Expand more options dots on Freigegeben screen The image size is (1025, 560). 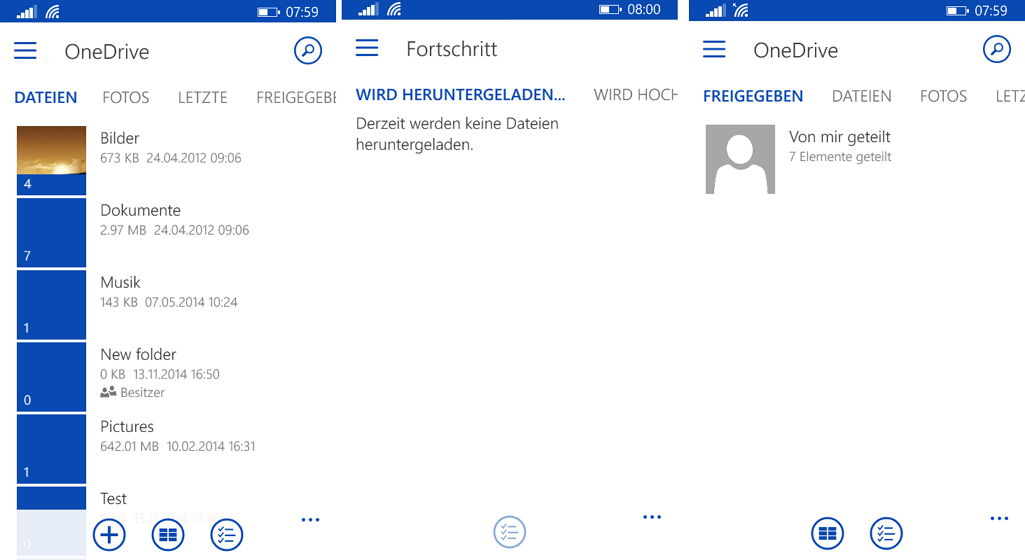(999, 518)
